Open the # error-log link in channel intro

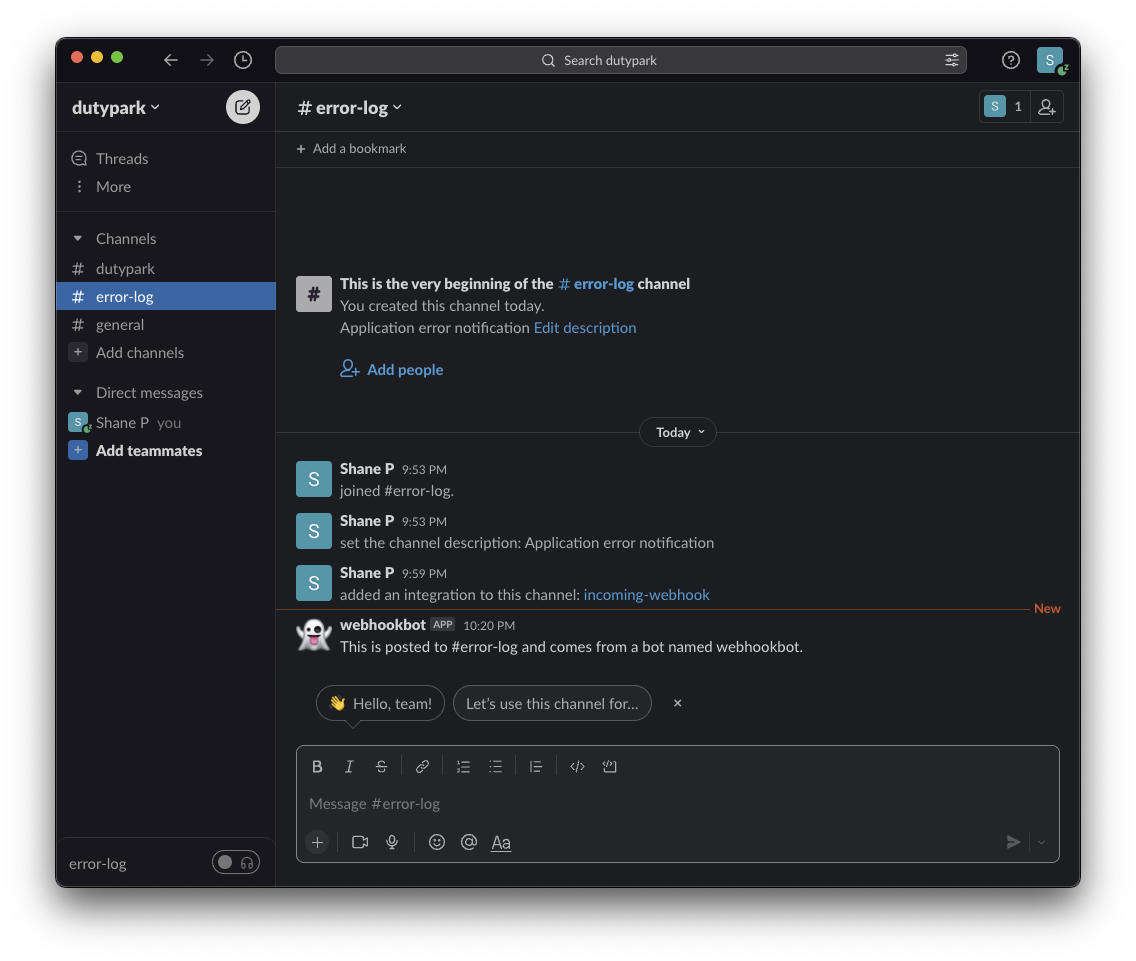click(596, 283)
